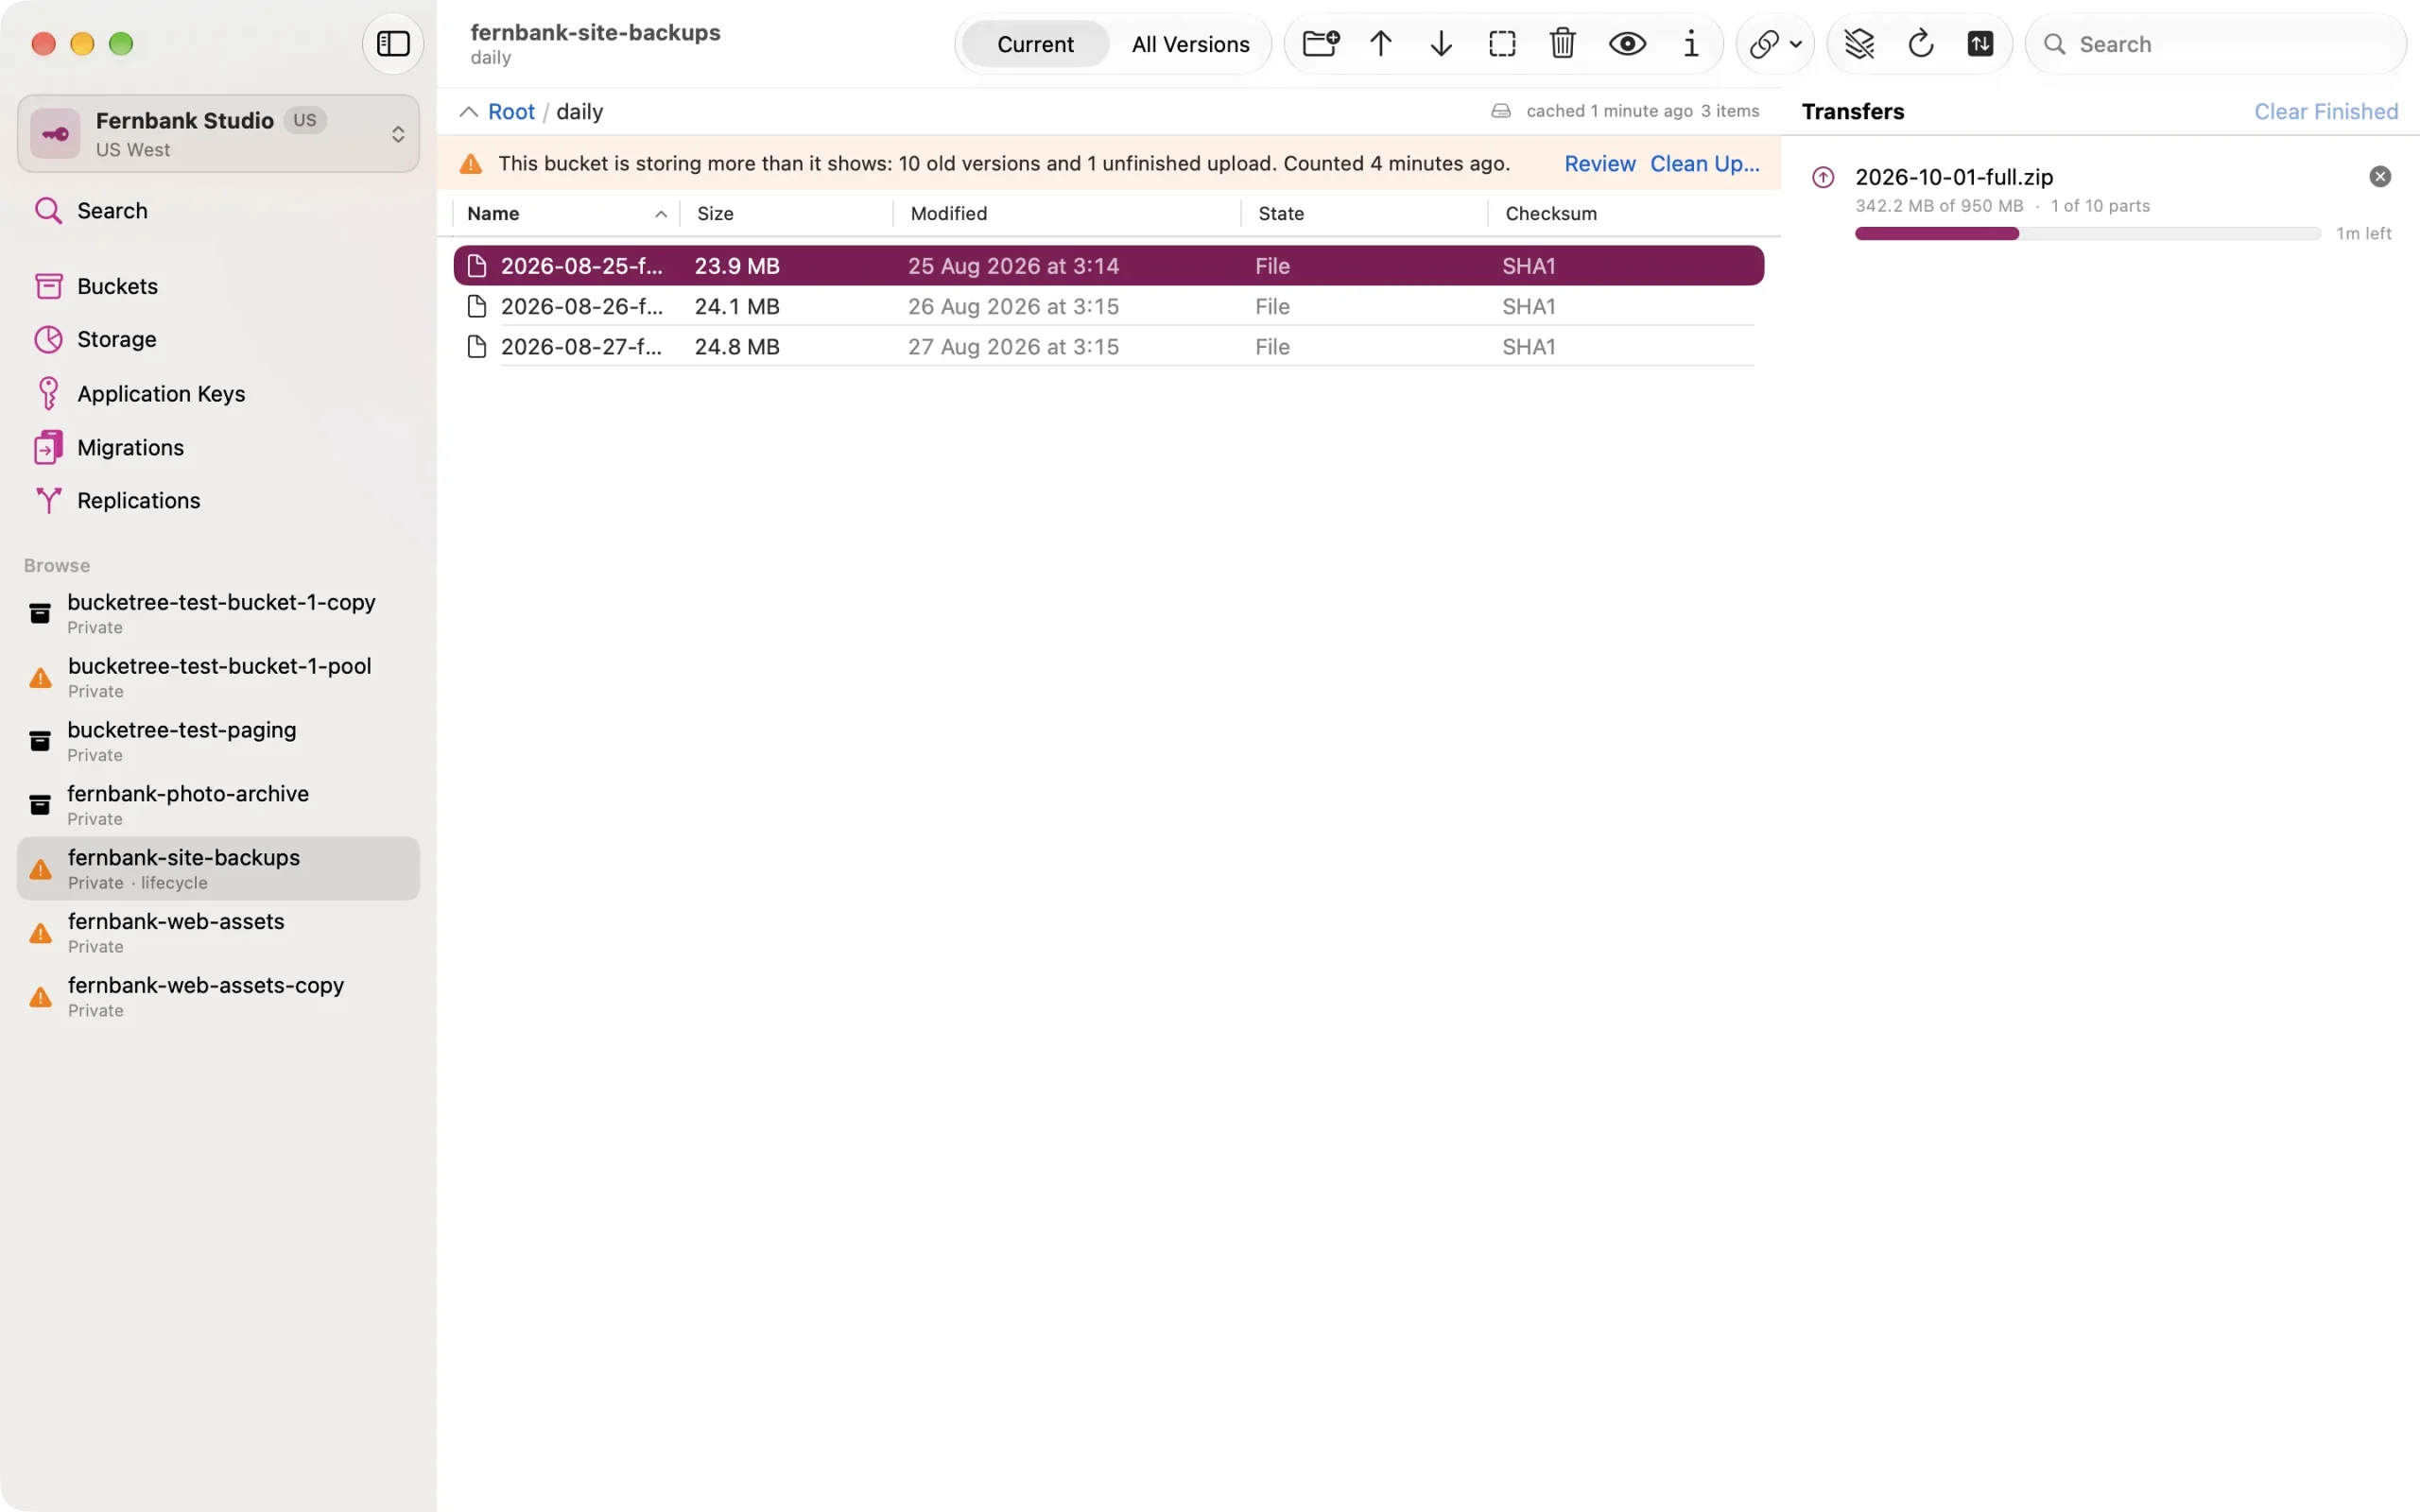The height and width of the screenshot is (1512, 2420).
Task: Click Clean Up… in warning banner
Action: tap(1704, 164)
